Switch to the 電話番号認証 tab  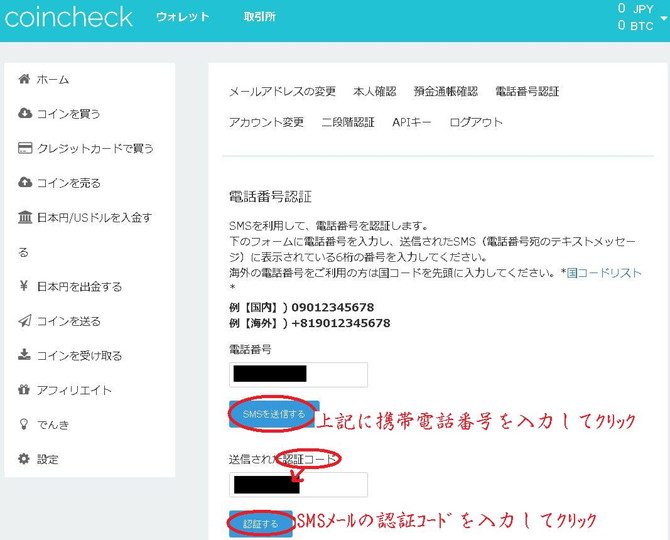point(527,91)
